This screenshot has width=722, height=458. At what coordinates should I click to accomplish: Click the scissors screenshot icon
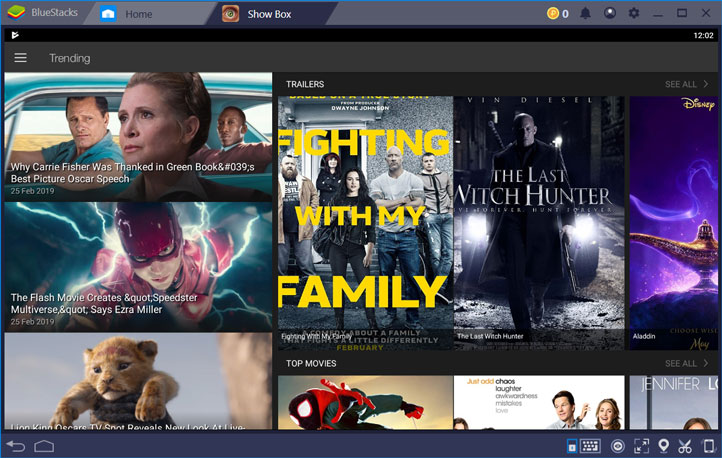coord(685,446)
